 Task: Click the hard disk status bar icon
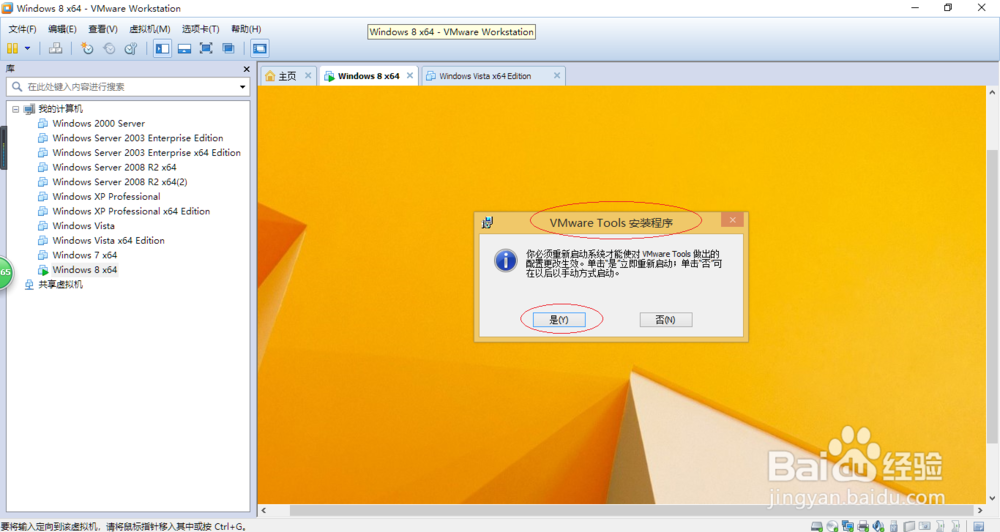click(x=816, y=526)
